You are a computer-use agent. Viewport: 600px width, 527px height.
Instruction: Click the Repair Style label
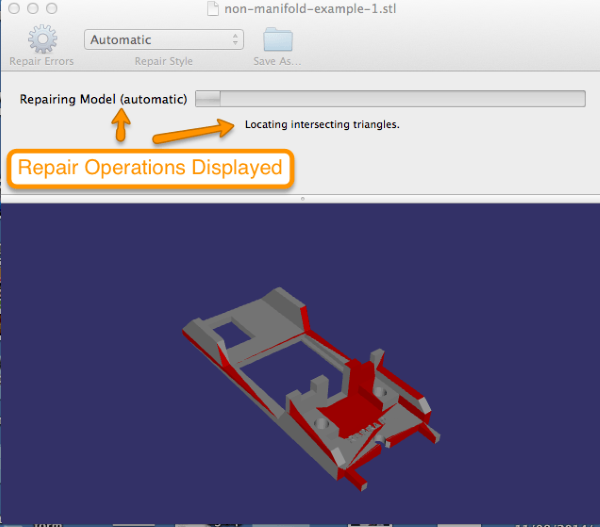point(163,62)
